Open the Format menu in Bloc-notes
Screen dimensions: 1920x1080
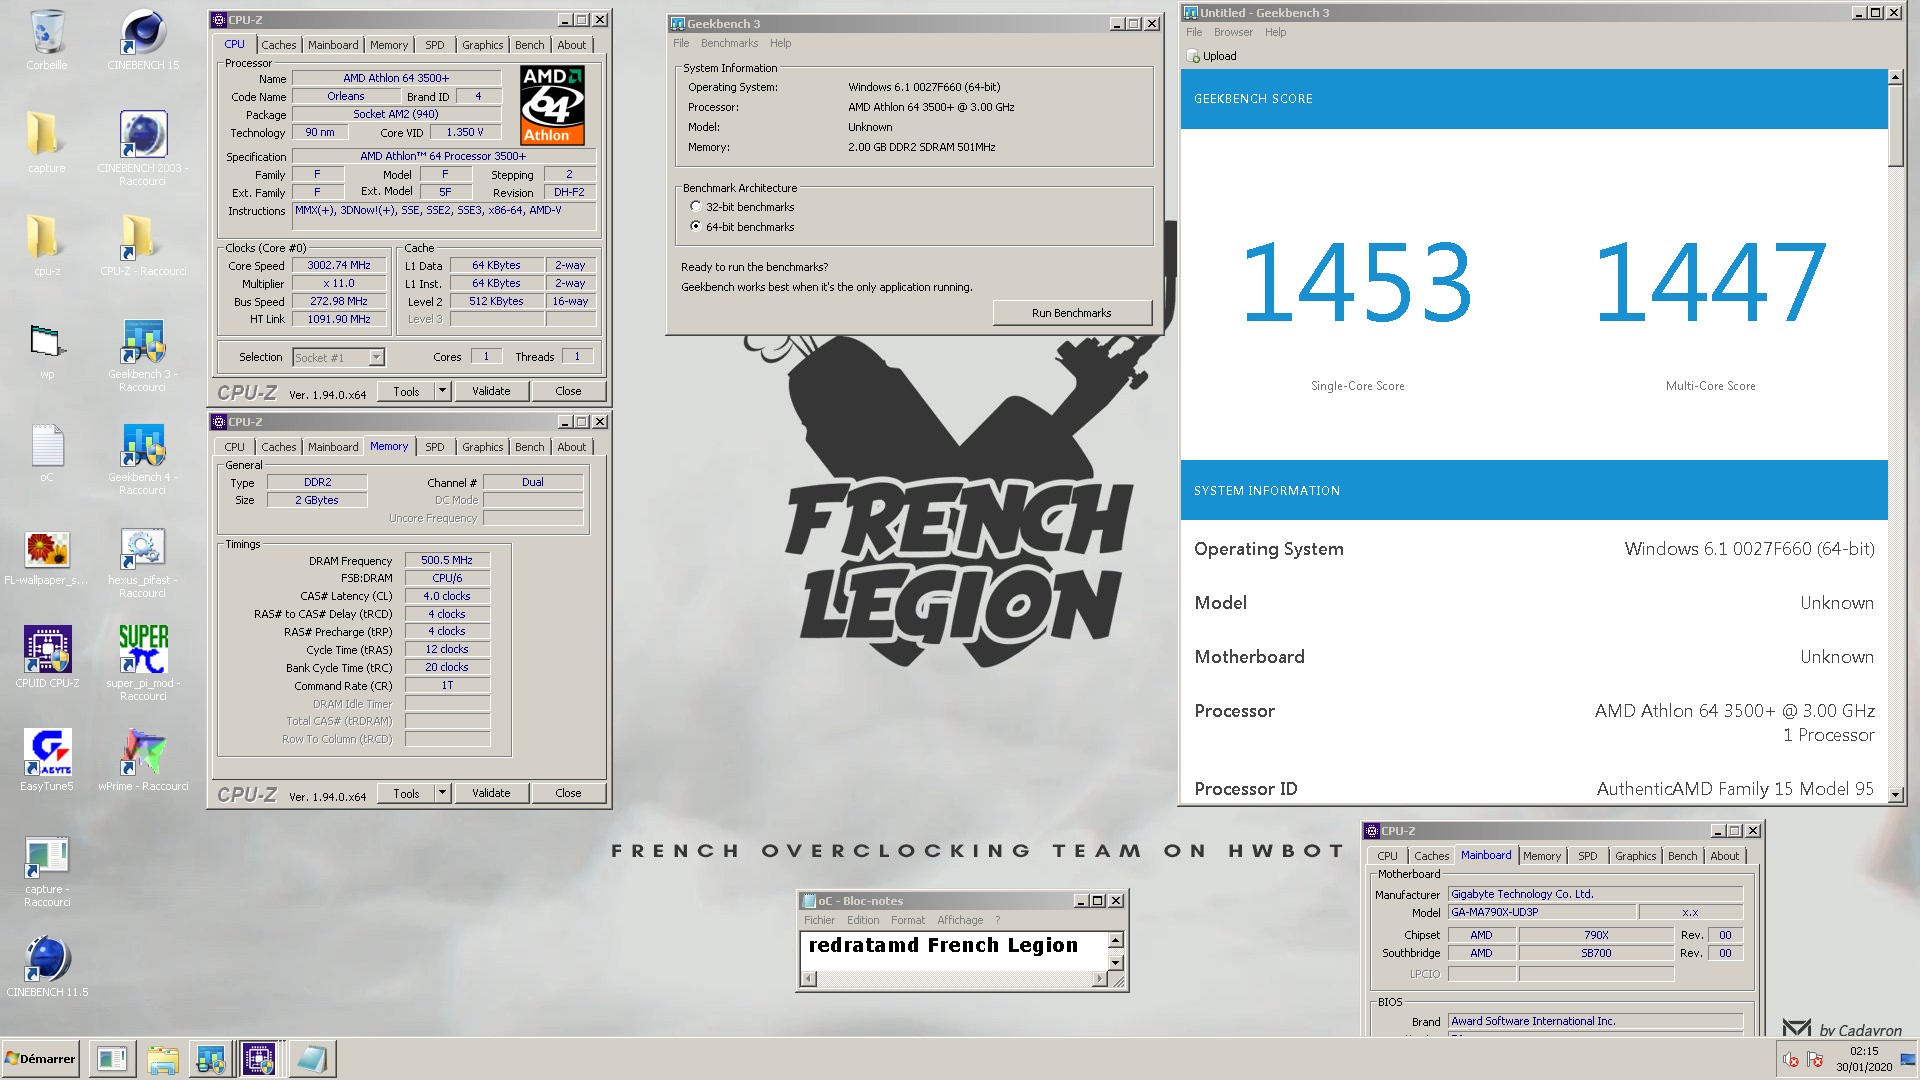coord(908,920)
